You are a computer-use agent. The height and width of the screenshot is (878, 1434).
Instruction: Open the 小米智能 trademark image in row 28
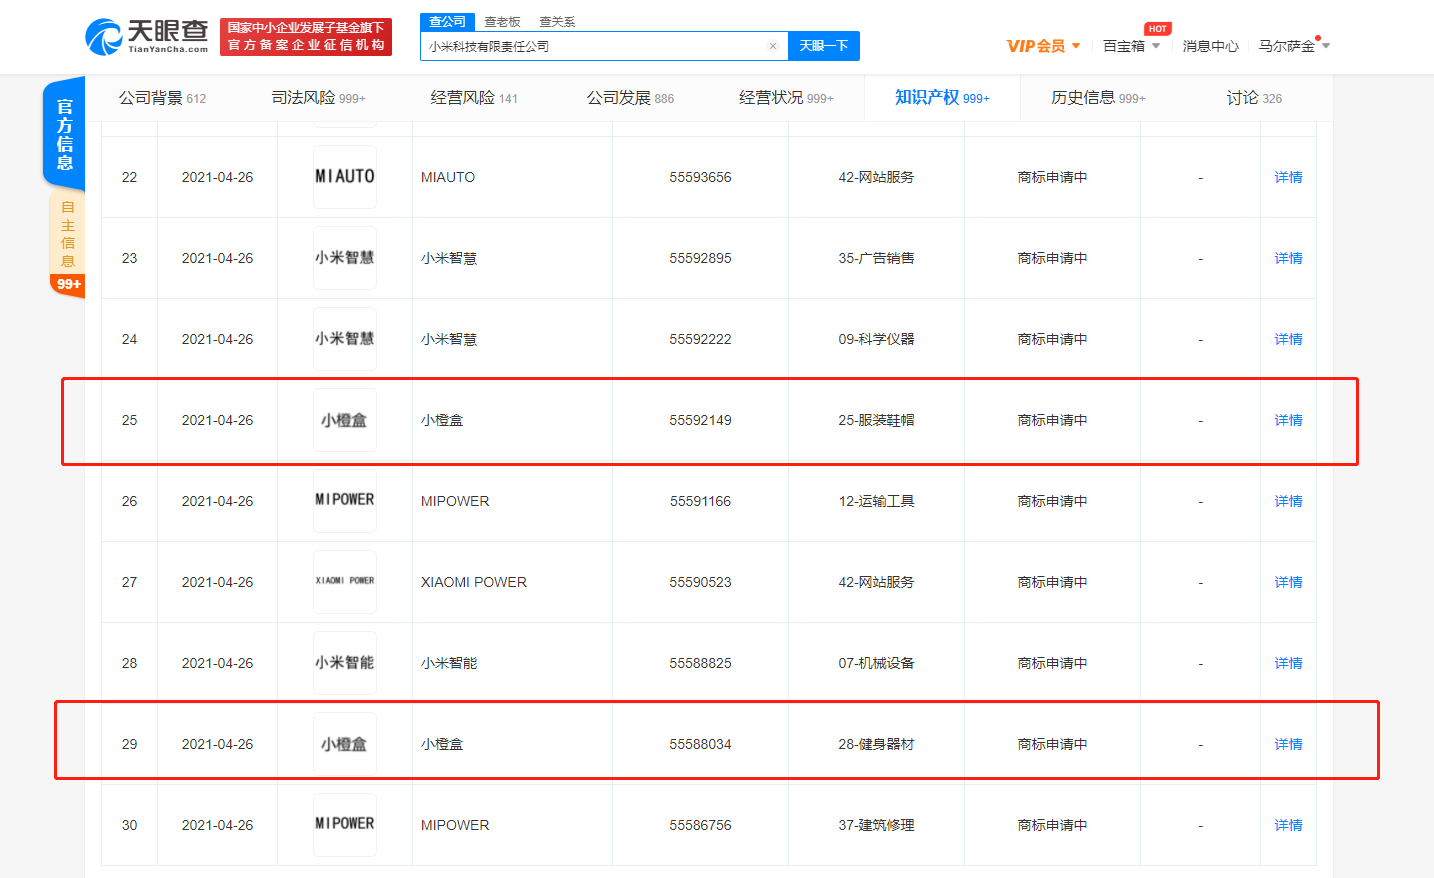[345, 663]
